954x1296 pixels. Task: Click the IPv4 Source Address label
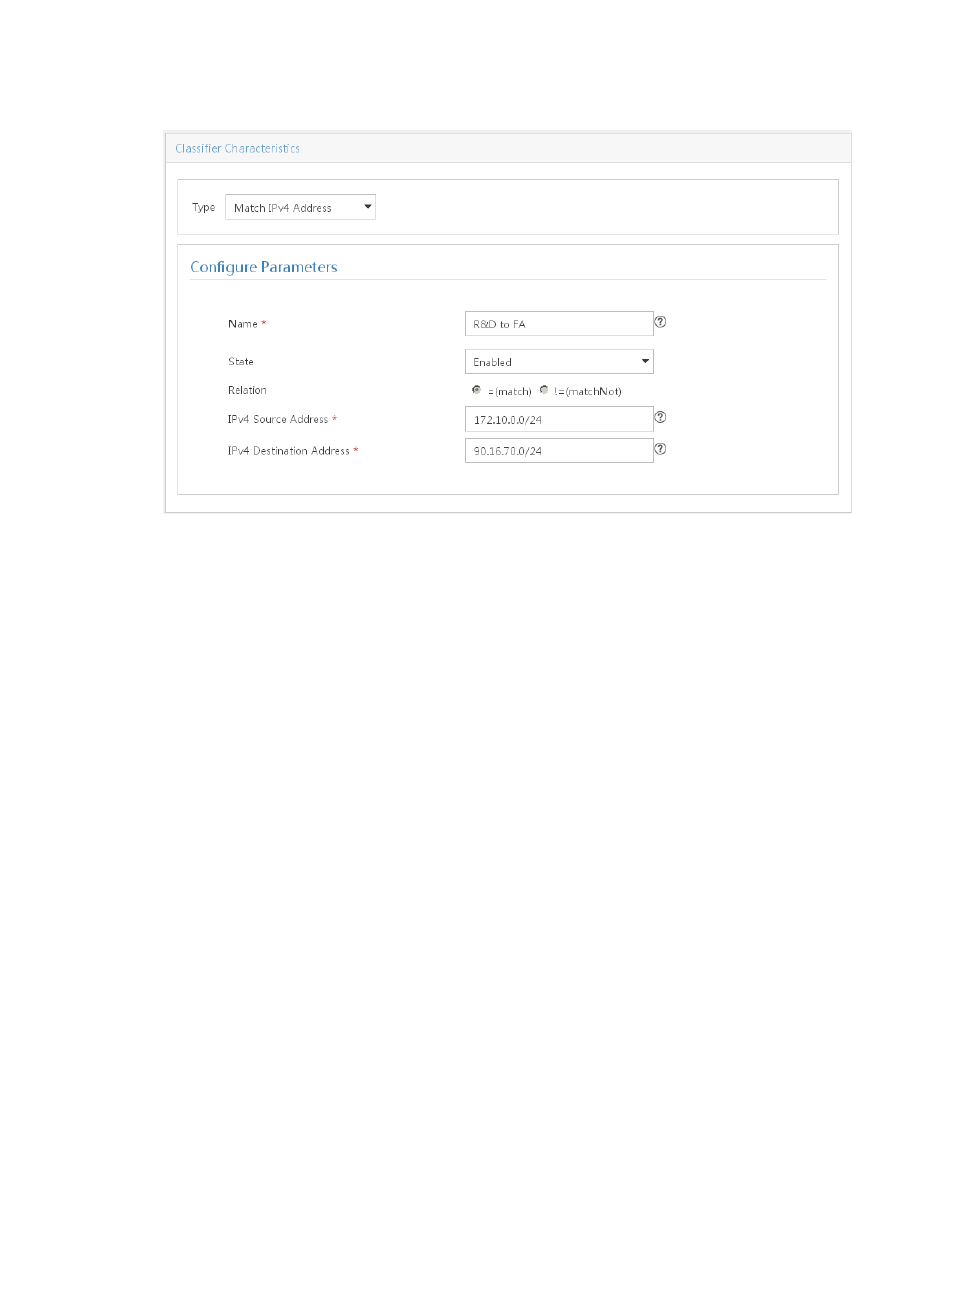pyautogui.click(x=277, y=420)
